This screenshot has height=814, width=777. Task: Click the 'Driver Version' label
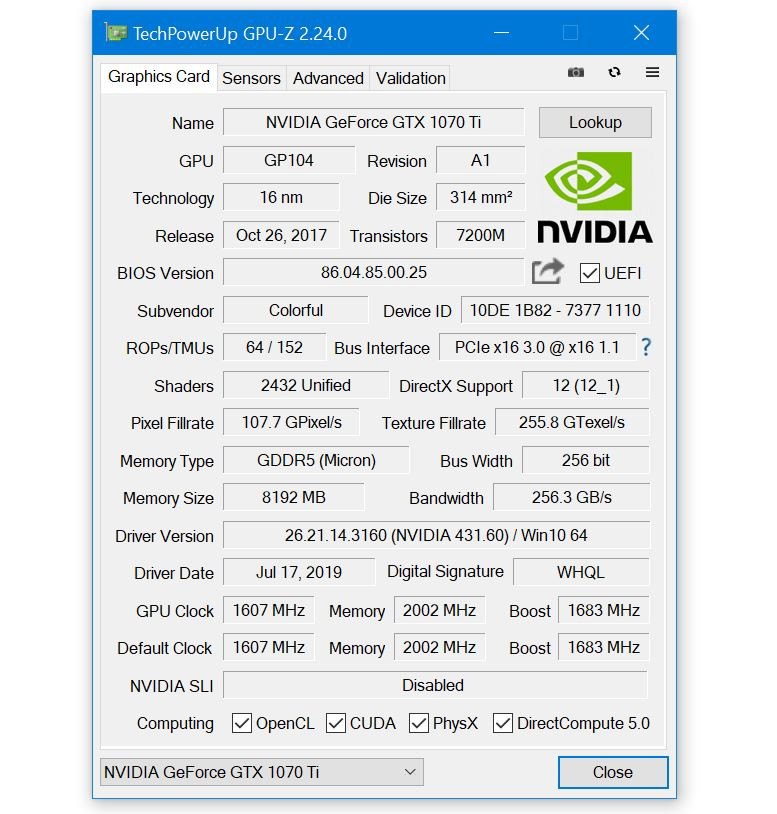click(x=165, y=536)
